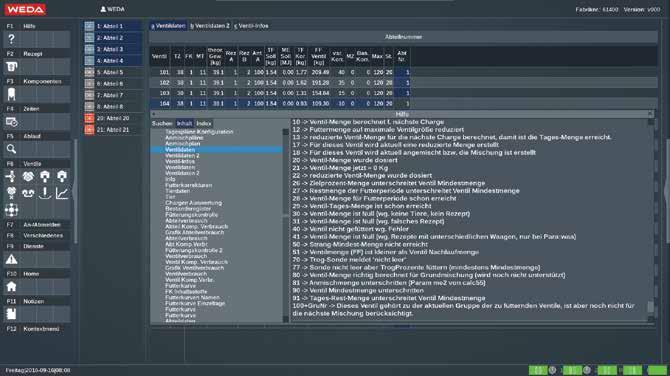
Task: Open the Grafik Abteilverbrauch help topic
Action: tap(194, 232)
